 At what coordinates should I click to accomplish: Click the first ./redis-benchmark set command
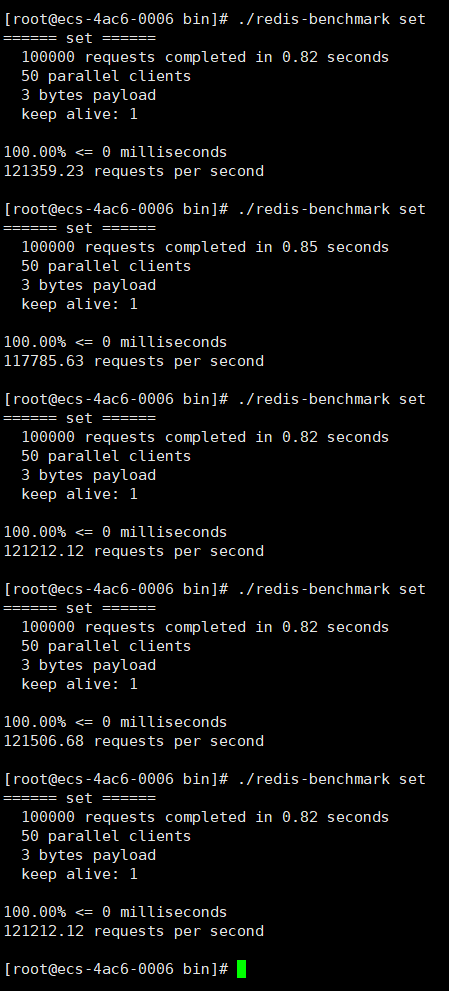(x=331, y=19)
